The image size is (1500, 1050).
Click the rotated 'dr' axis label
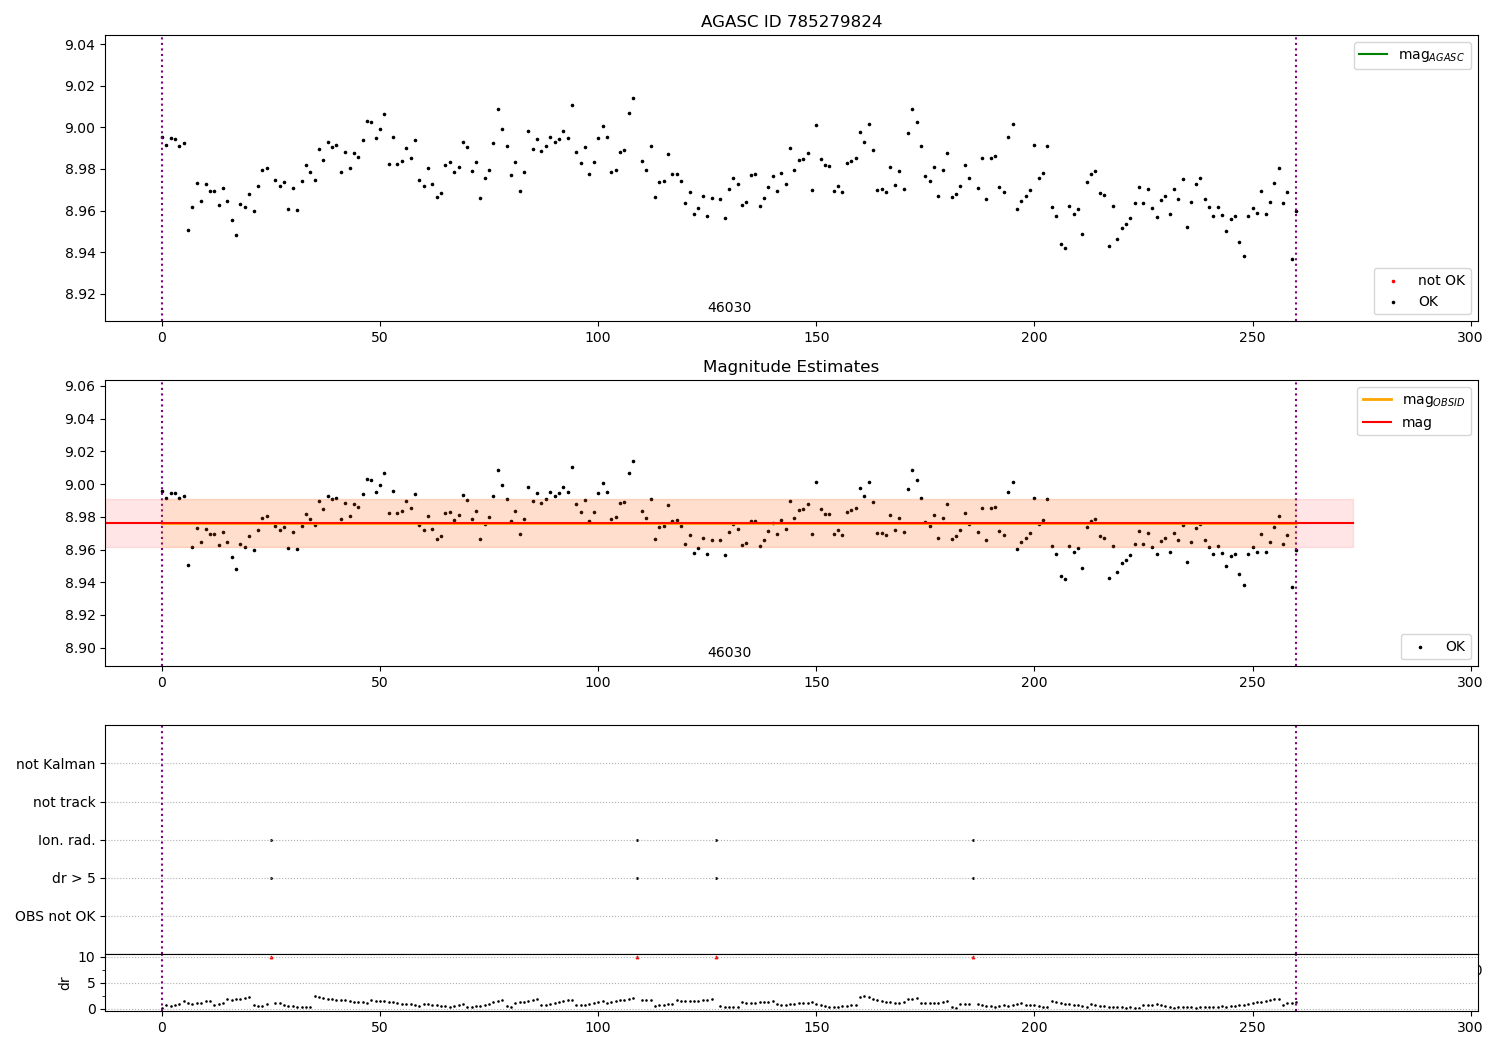tap(65, 983)
